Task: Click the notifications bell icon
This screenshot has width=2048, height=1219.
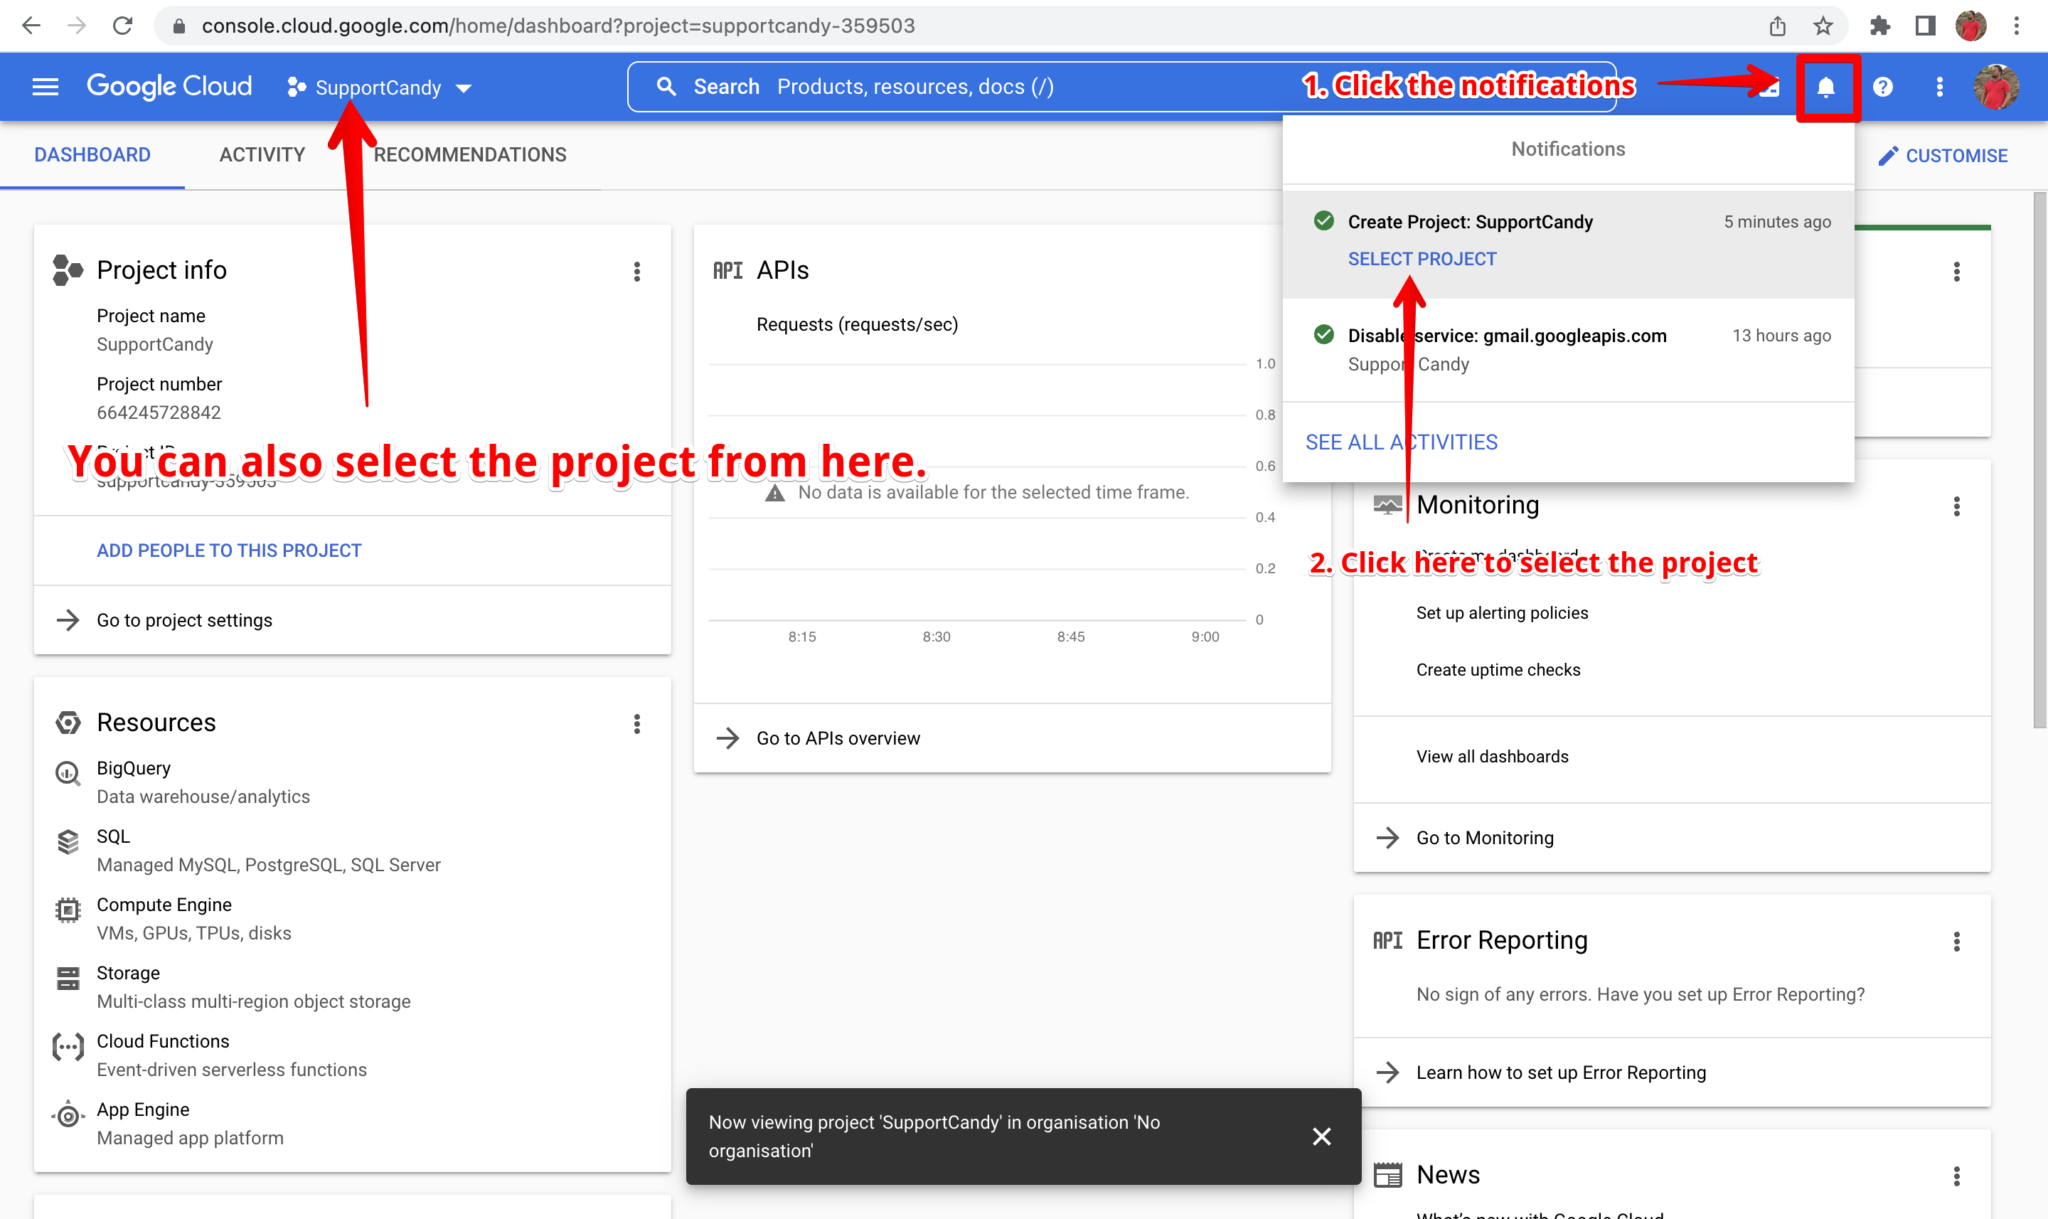Action: tap(1827, 87)
